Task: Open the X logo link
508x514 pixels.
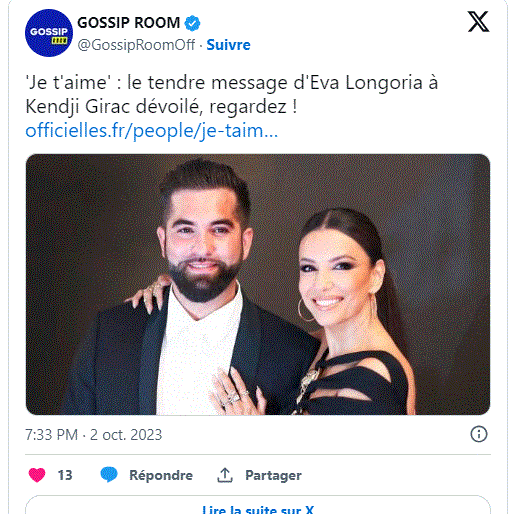Action: point(478,22)
